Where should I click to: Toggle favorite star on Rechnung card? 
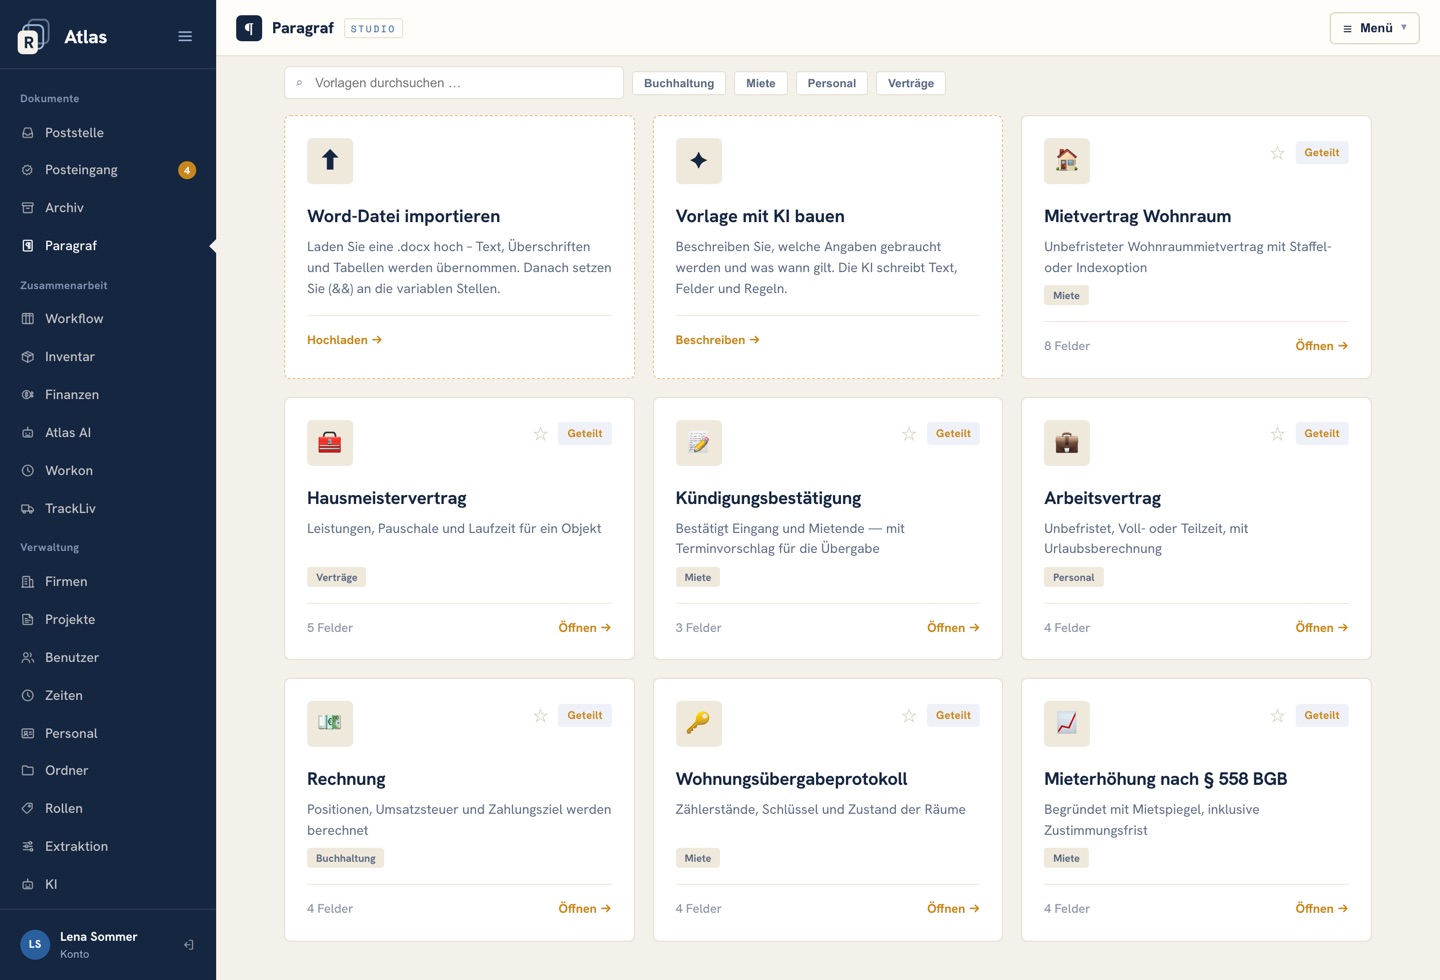point(540,716)
